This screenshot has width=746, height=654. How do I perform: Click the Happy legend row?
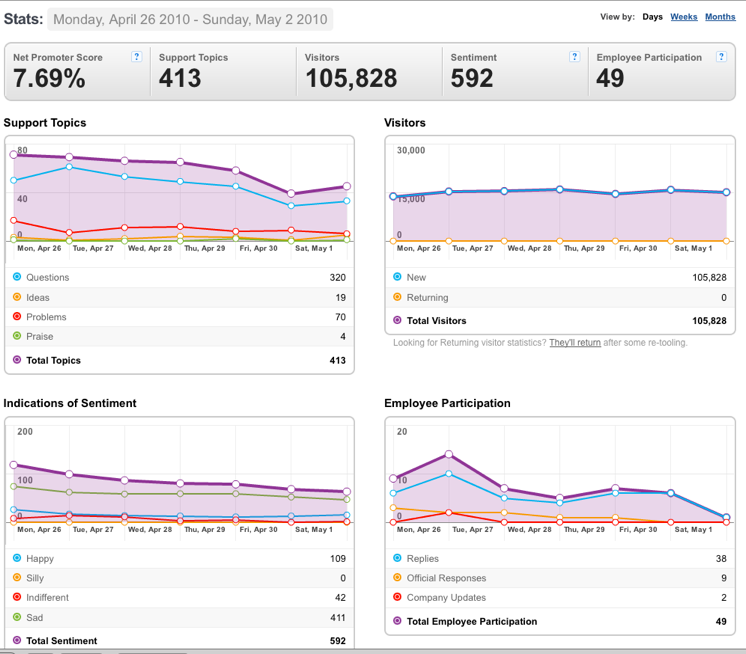(179, 558)
